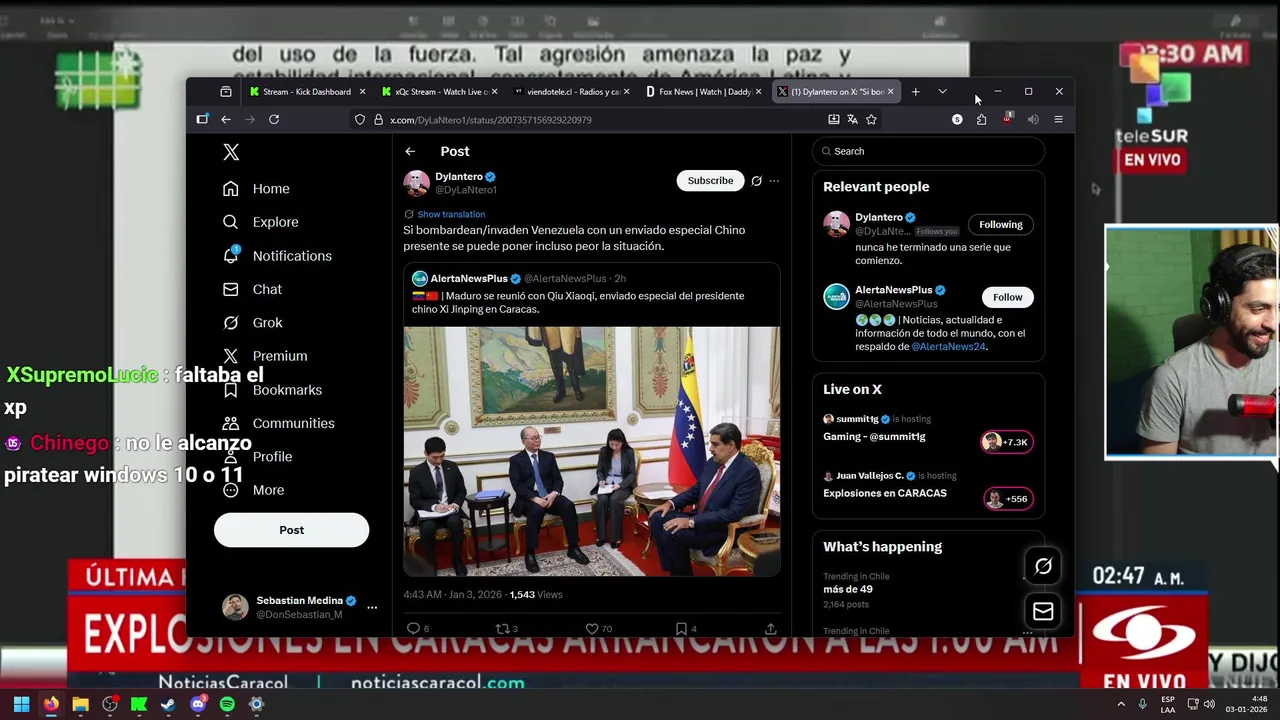This screenshot has width=1280, height=720.
Task: Open Communities in X sidebar
Action: [x=278, y=423]
